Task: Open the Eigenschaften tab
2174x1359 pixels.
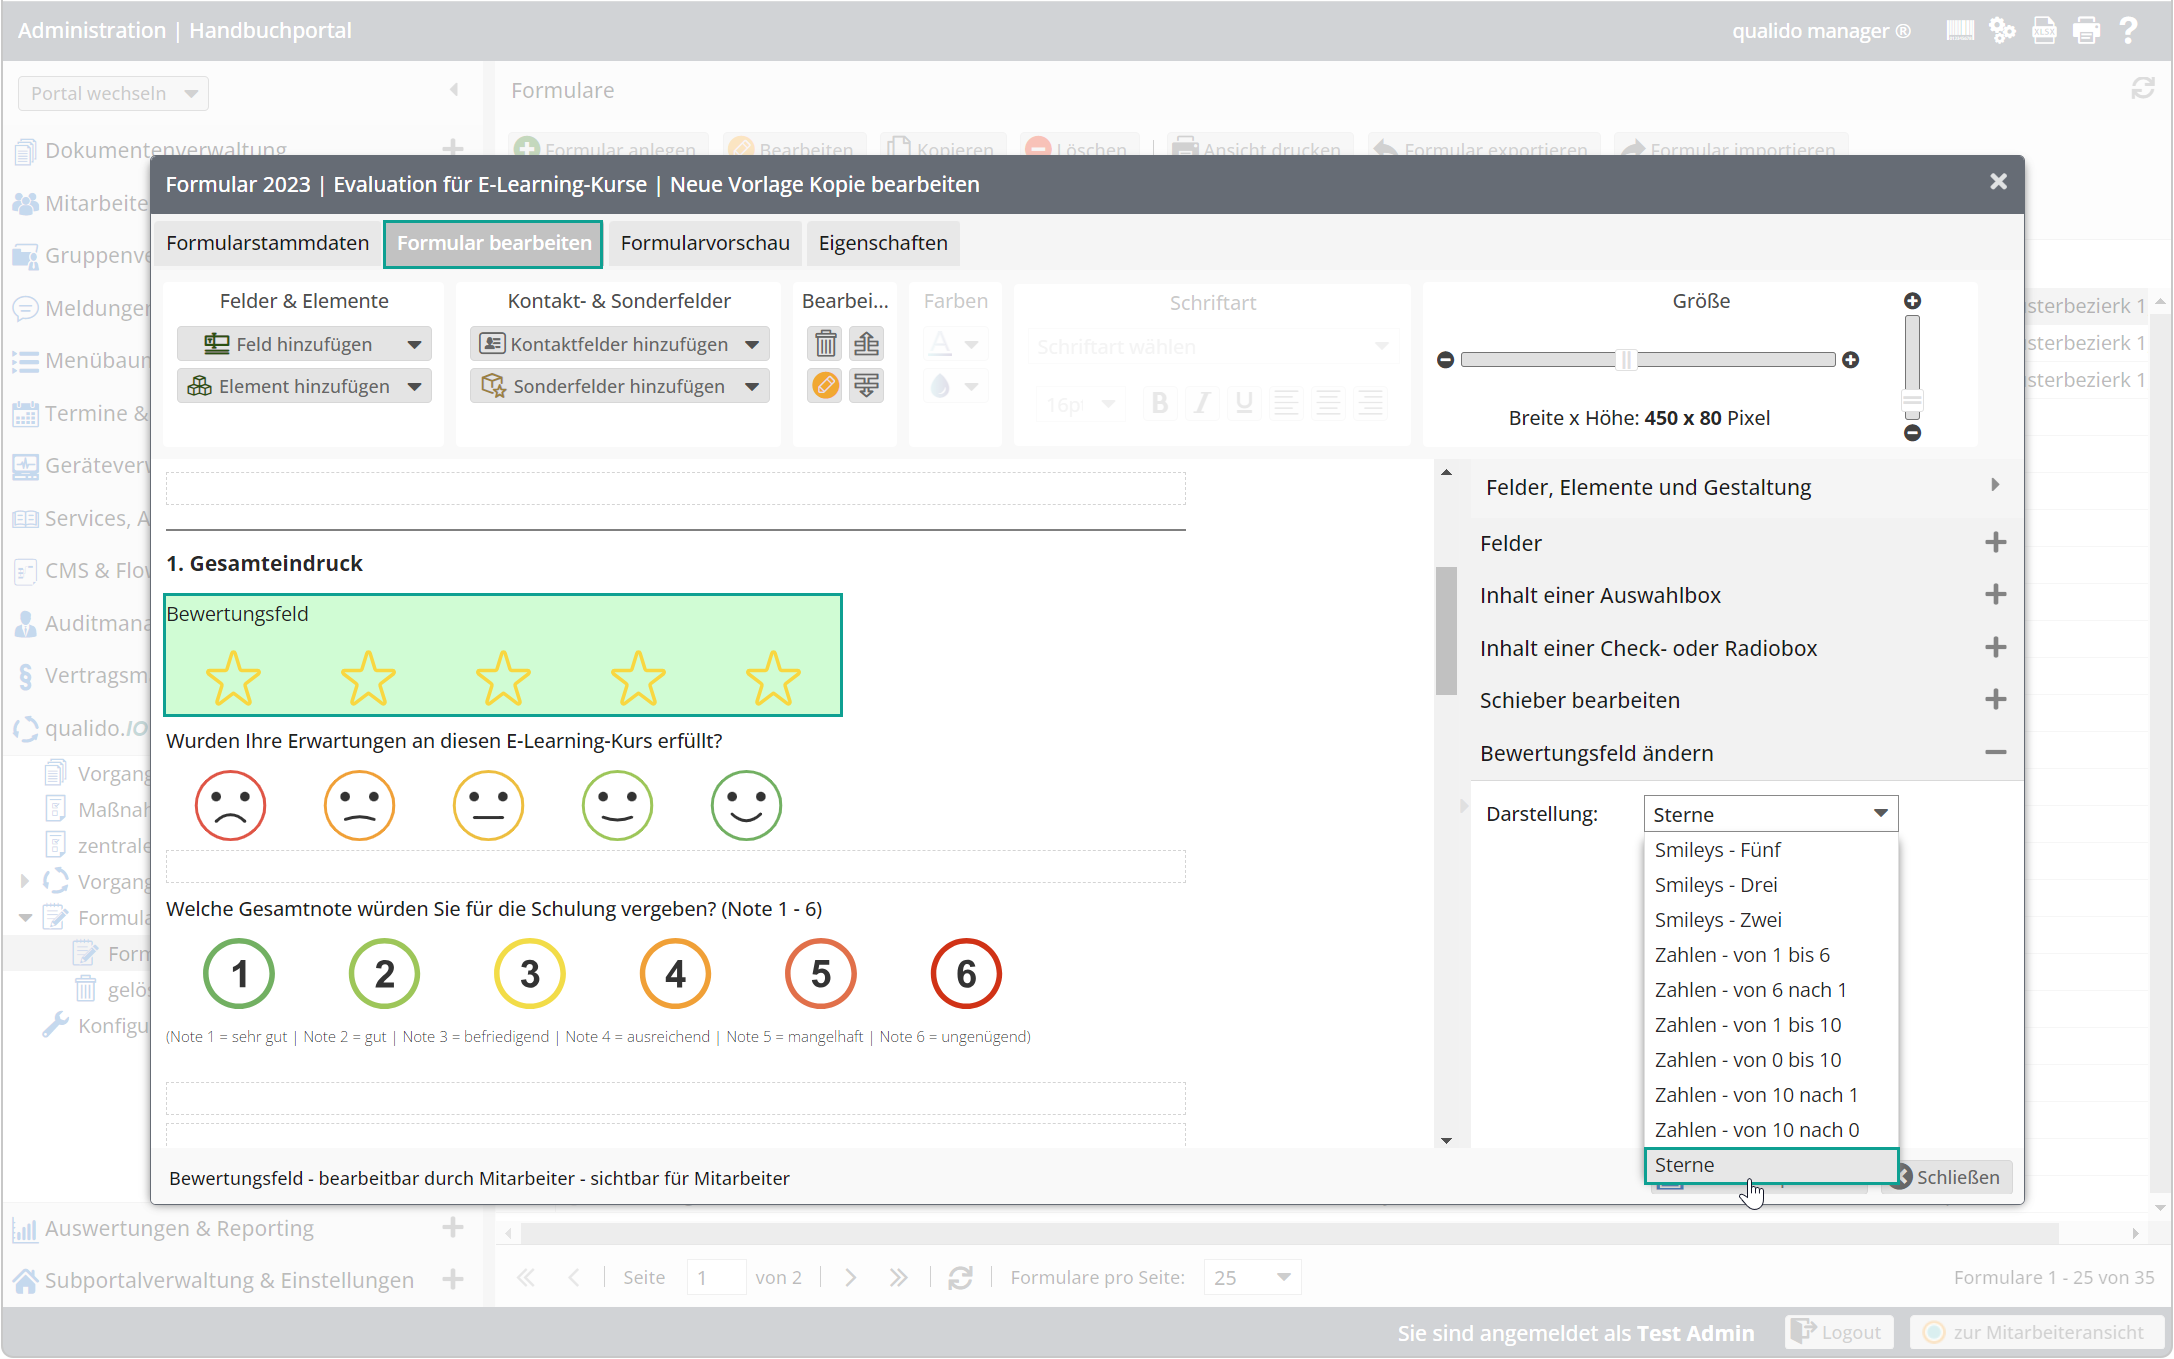Action: (x=883, y=243)
